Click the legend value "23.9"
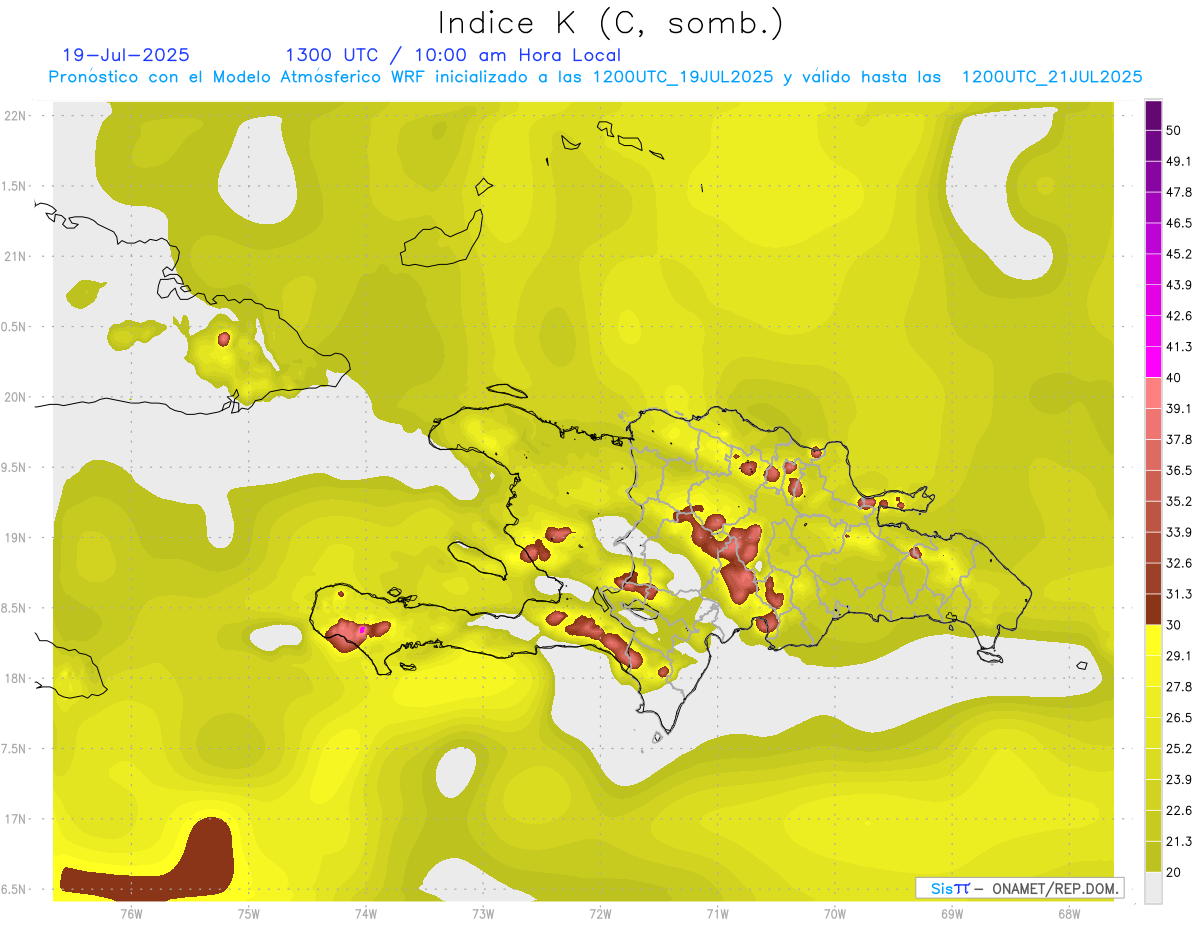Viewport: 1200px width, 927px height. pyautogui.click(x=1180, y=779)
